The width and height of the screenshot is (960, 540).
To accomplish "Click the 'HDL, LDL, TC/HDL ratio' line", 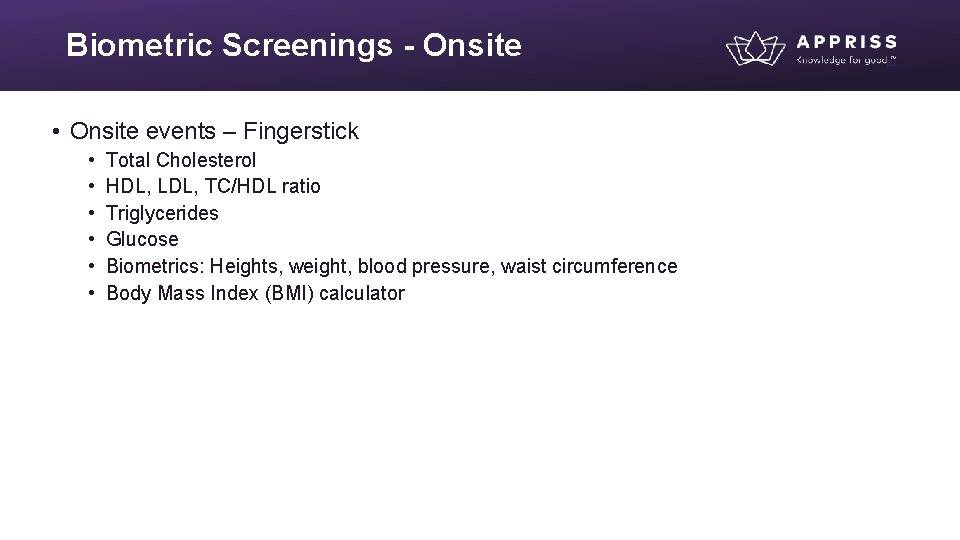I will 213,186.
